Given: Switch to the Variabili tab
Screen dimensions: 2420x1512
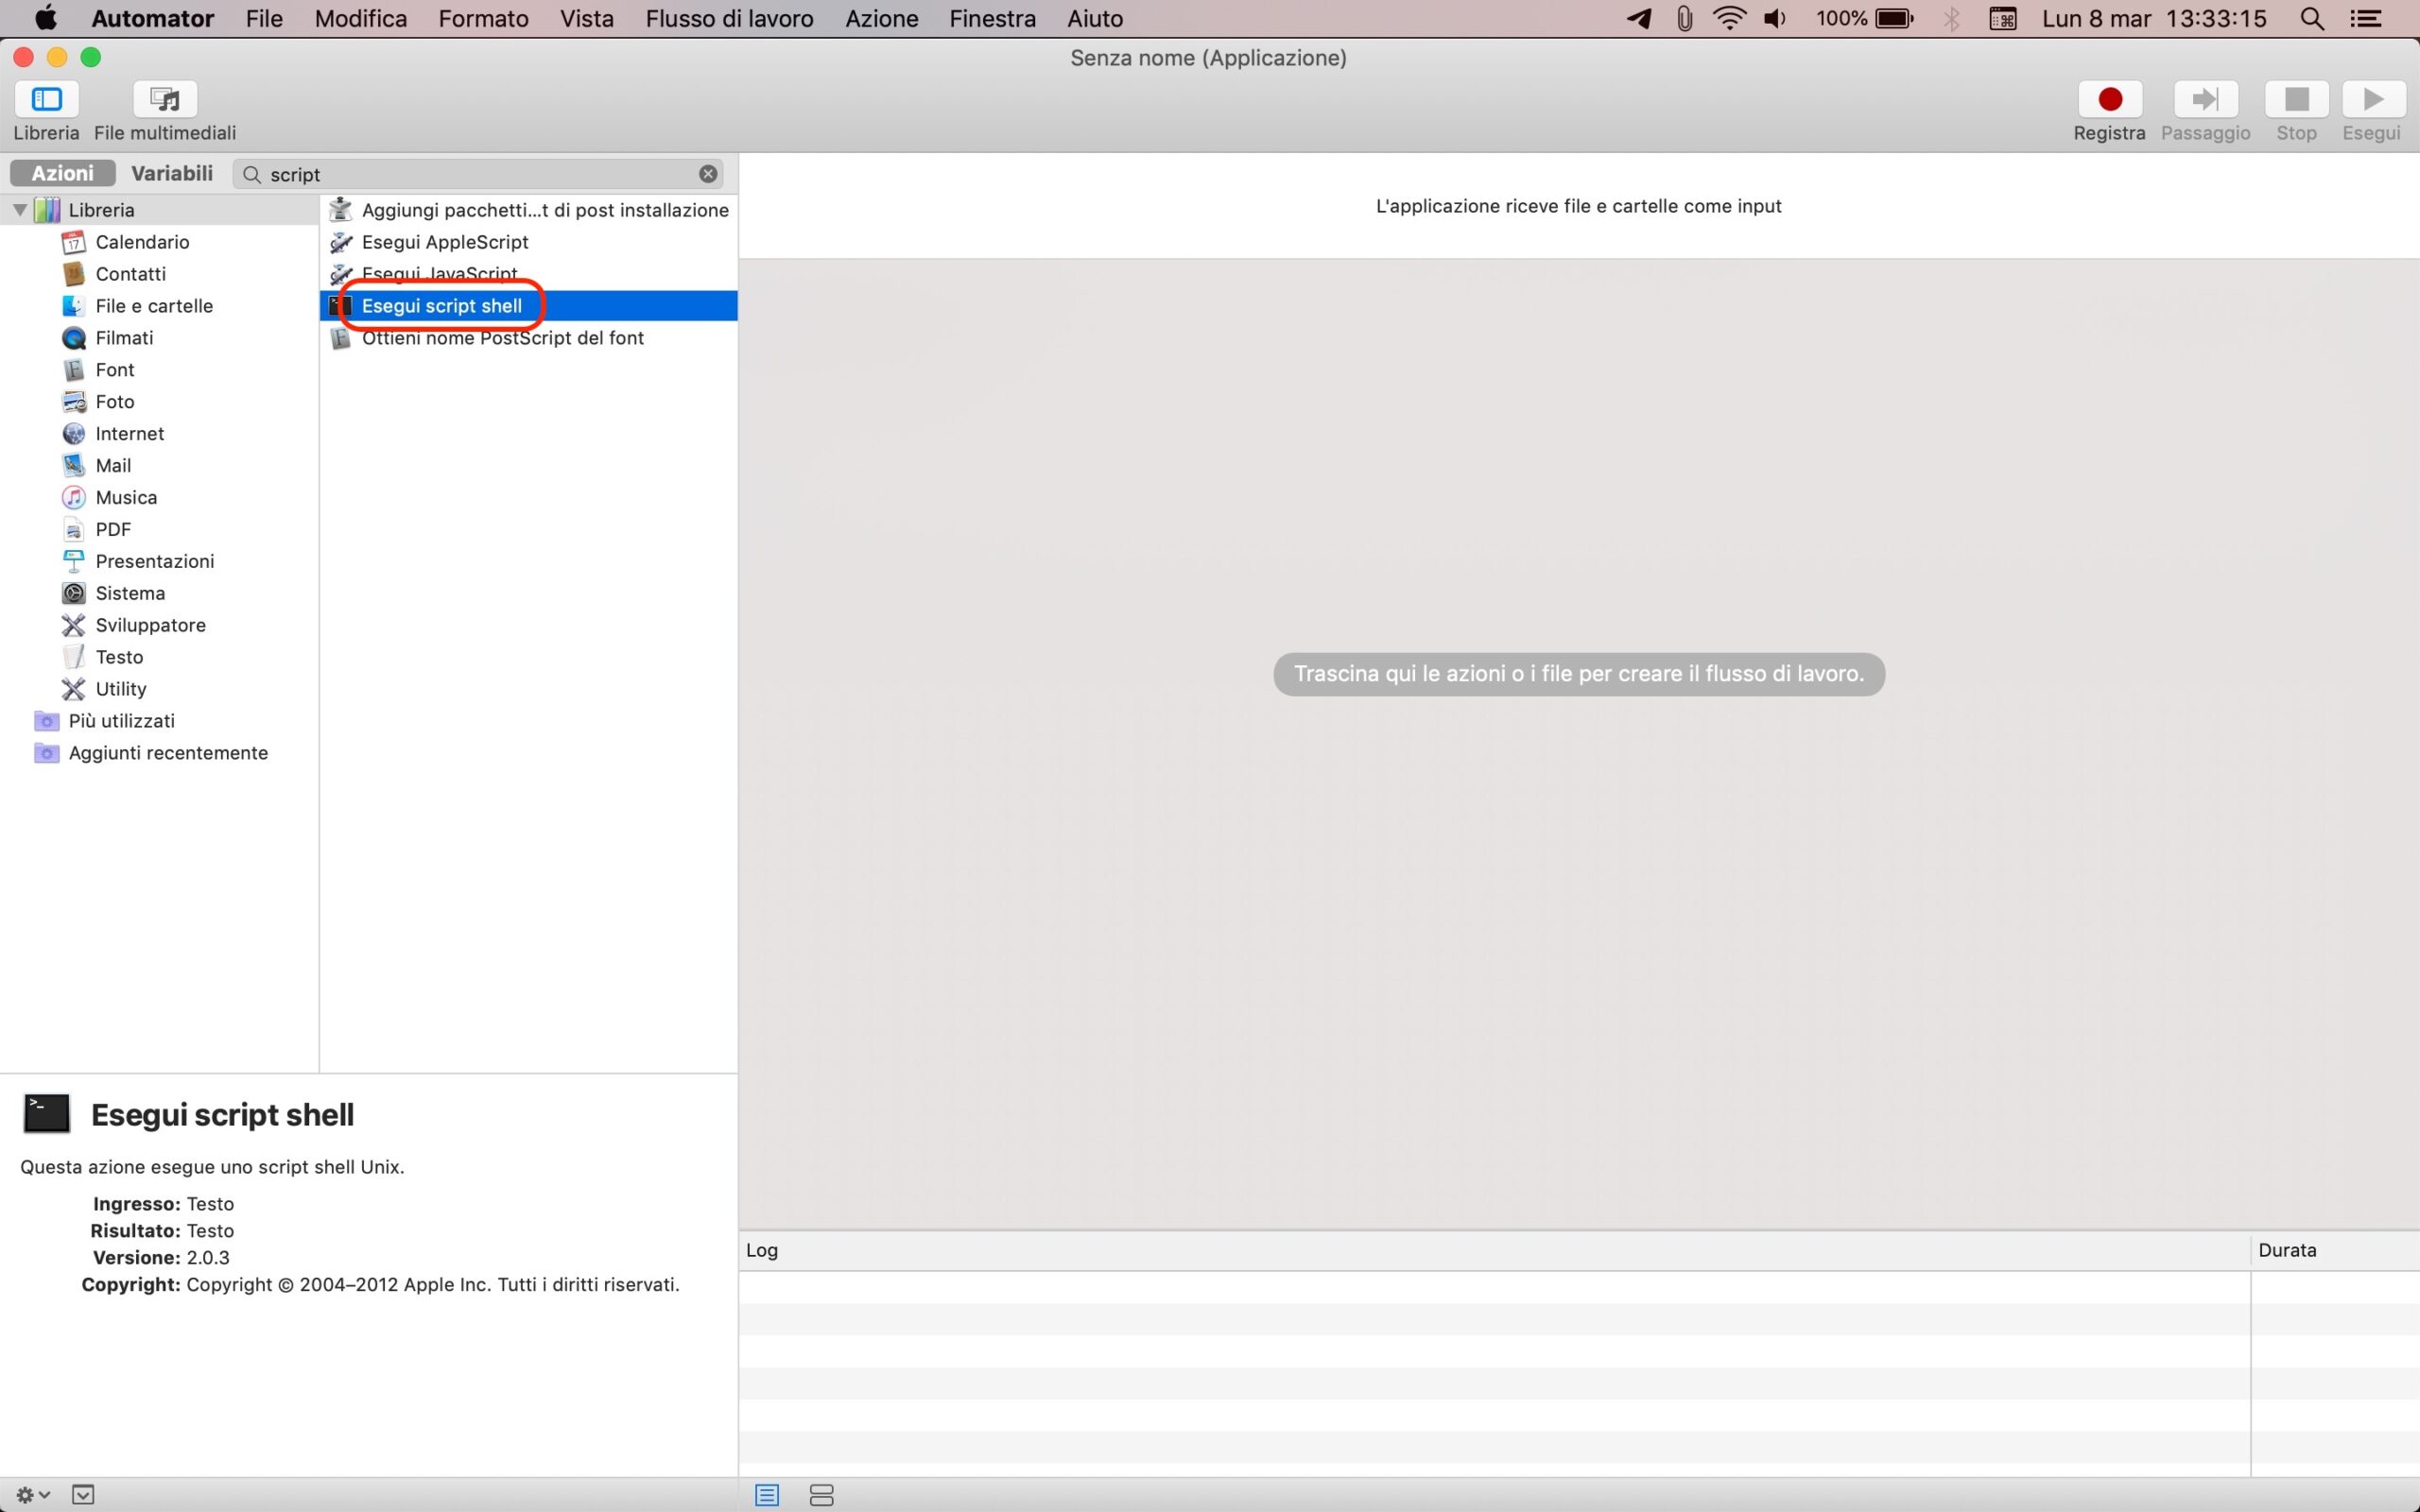Looking at the screenshot, I should coord(172,173).
